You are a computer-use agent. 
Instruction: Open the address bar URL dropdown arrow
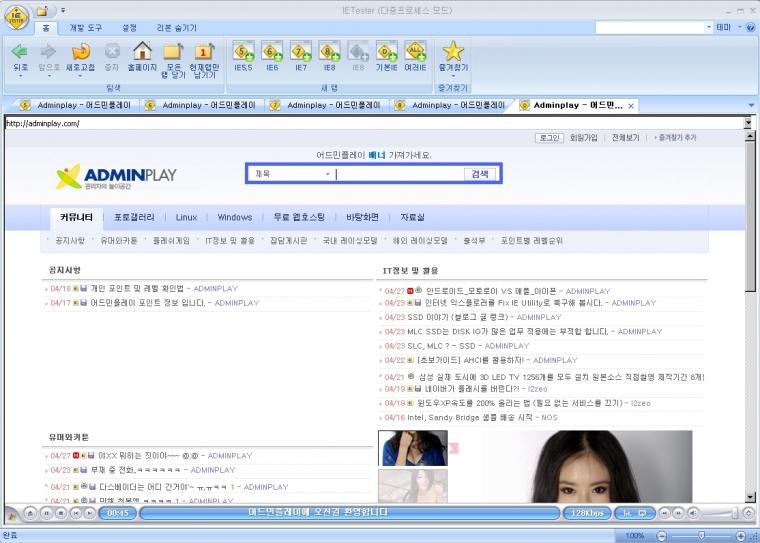tap(747, 123)
